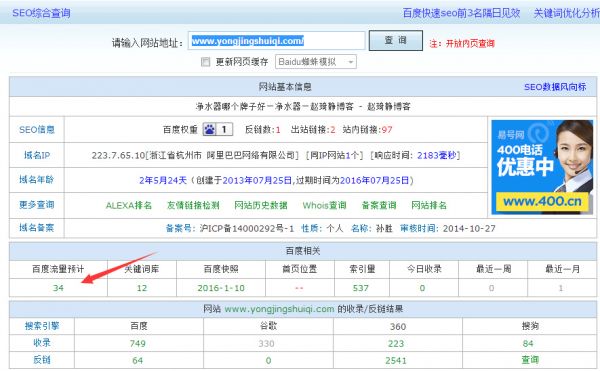600x371 pixels.
Task: Click the site title 净水器哪个牌子好 text
Action: 231,106
